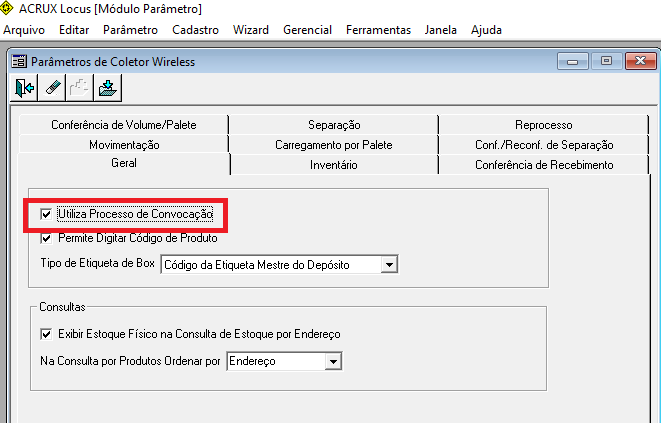Click the save to tray toolbar icon

click(107, 88)
